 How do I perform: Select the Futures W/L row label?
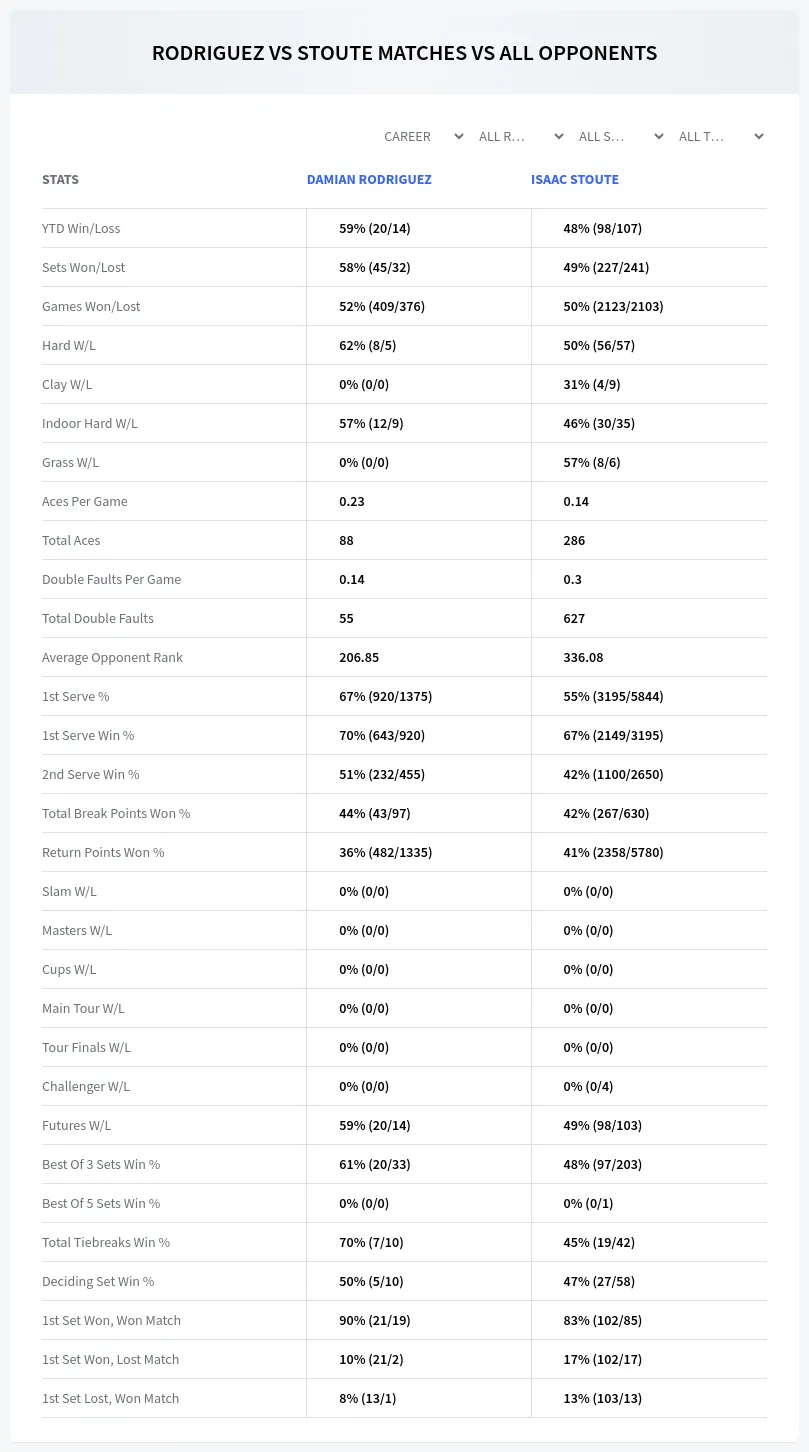(76, 1125)
